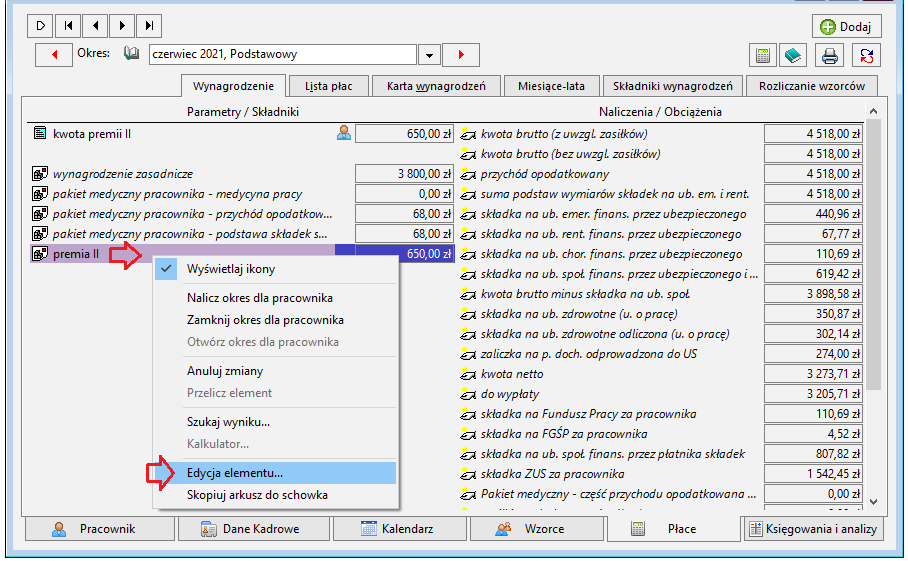Select row kwota brutto (bez uwzgl. zasiłków)

[x=661, y=154]
